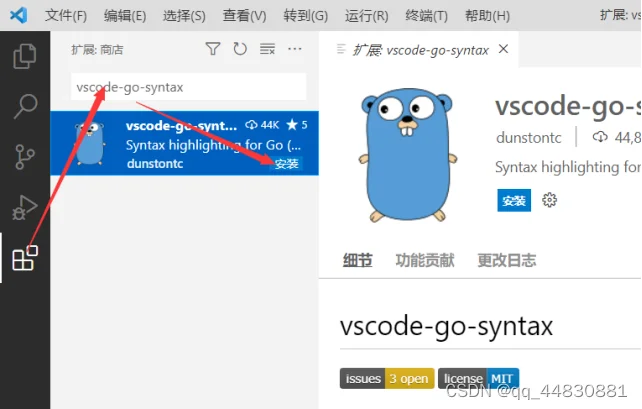642x409 pixels.
Task: Open the 选择(S) menu
Action: pos(184,16)
